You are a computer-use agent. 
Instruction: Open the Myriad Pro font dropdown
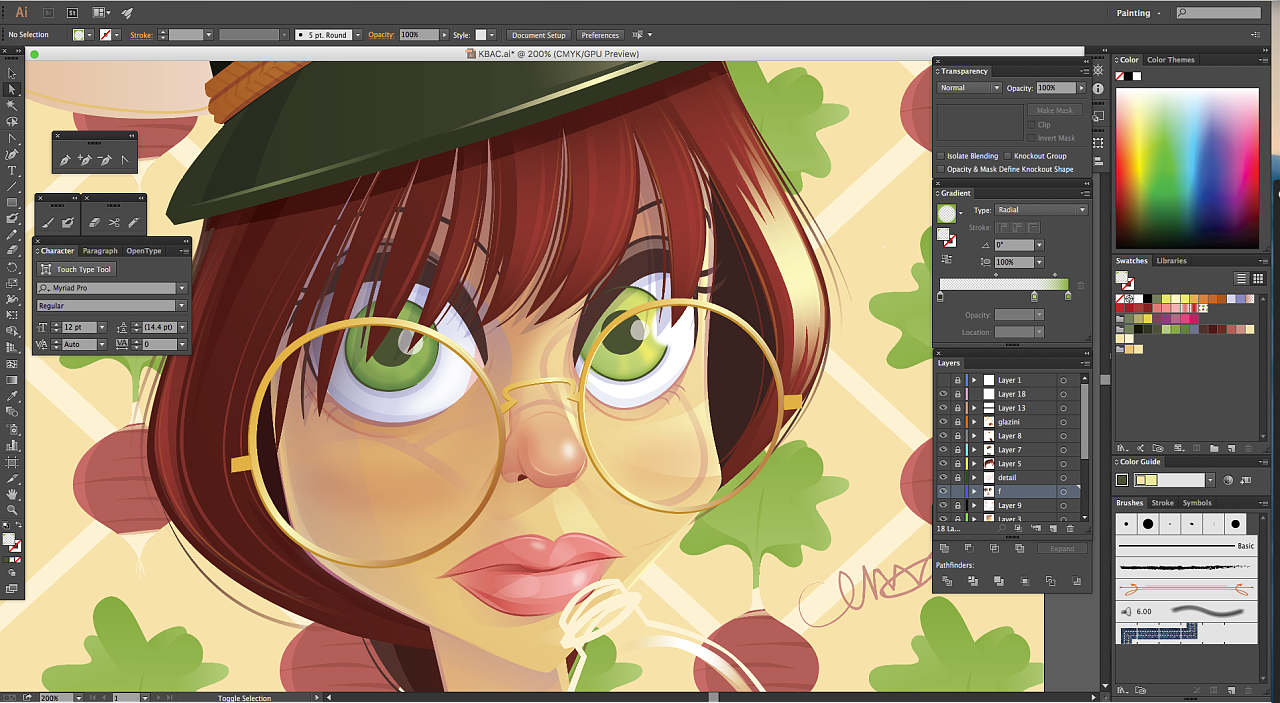(181, 288)
